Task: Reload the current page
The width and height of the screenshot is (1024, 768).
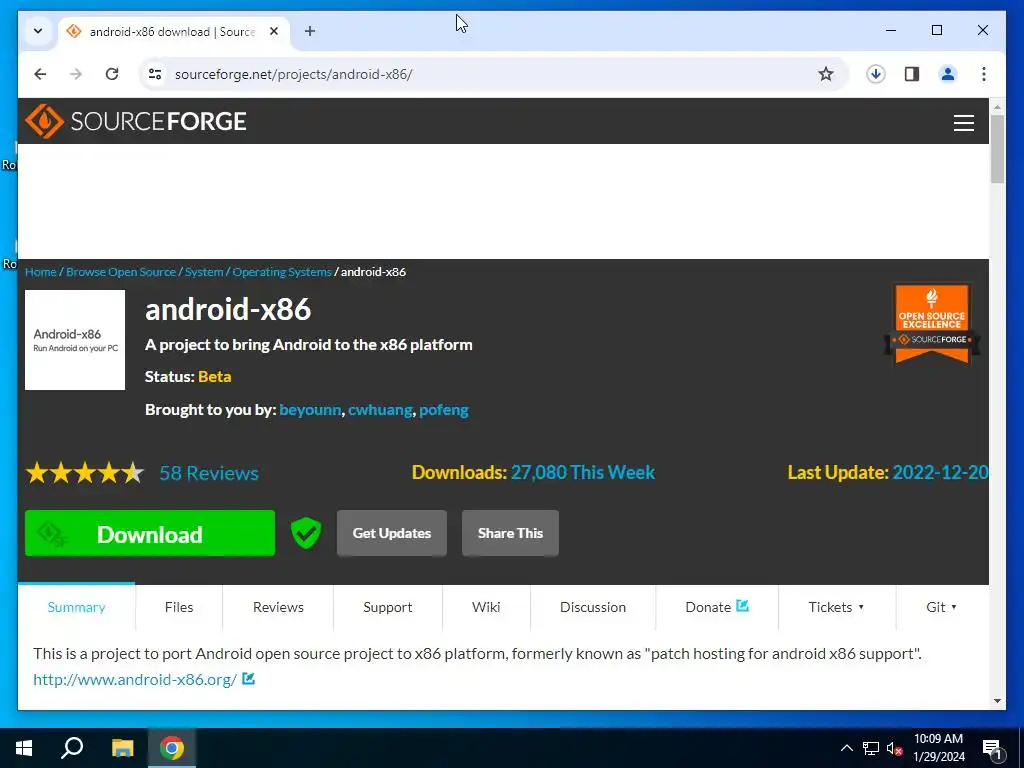Action: 112,74
